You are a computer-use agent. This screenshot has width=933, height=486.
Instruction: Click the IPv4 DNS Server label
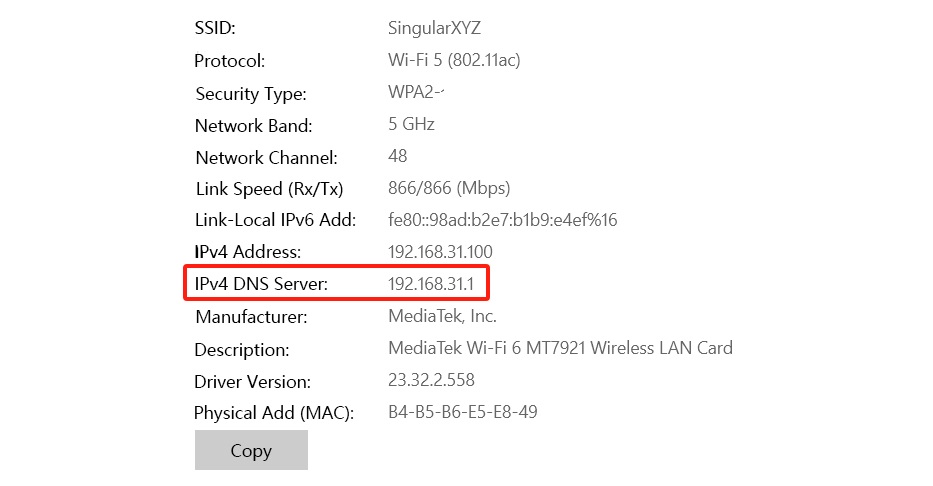tap(261, 284)
